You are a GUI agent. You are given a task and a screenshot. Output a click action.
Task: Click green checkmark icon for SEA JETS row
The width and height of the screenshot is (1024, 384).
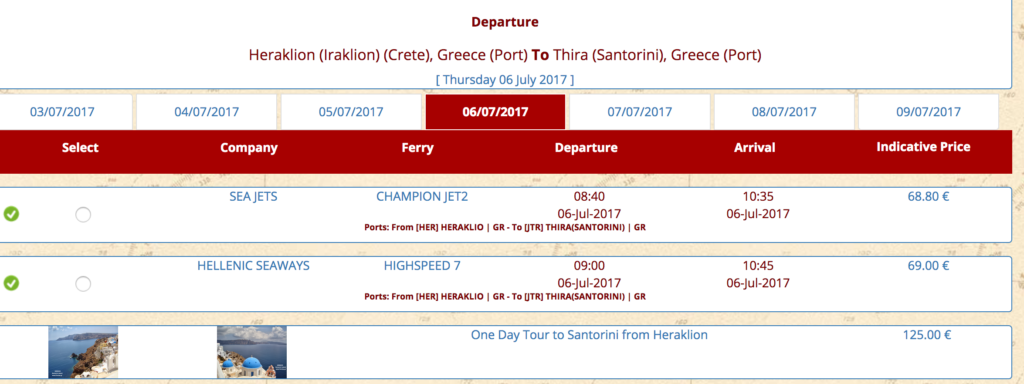(x=11, y=214)
